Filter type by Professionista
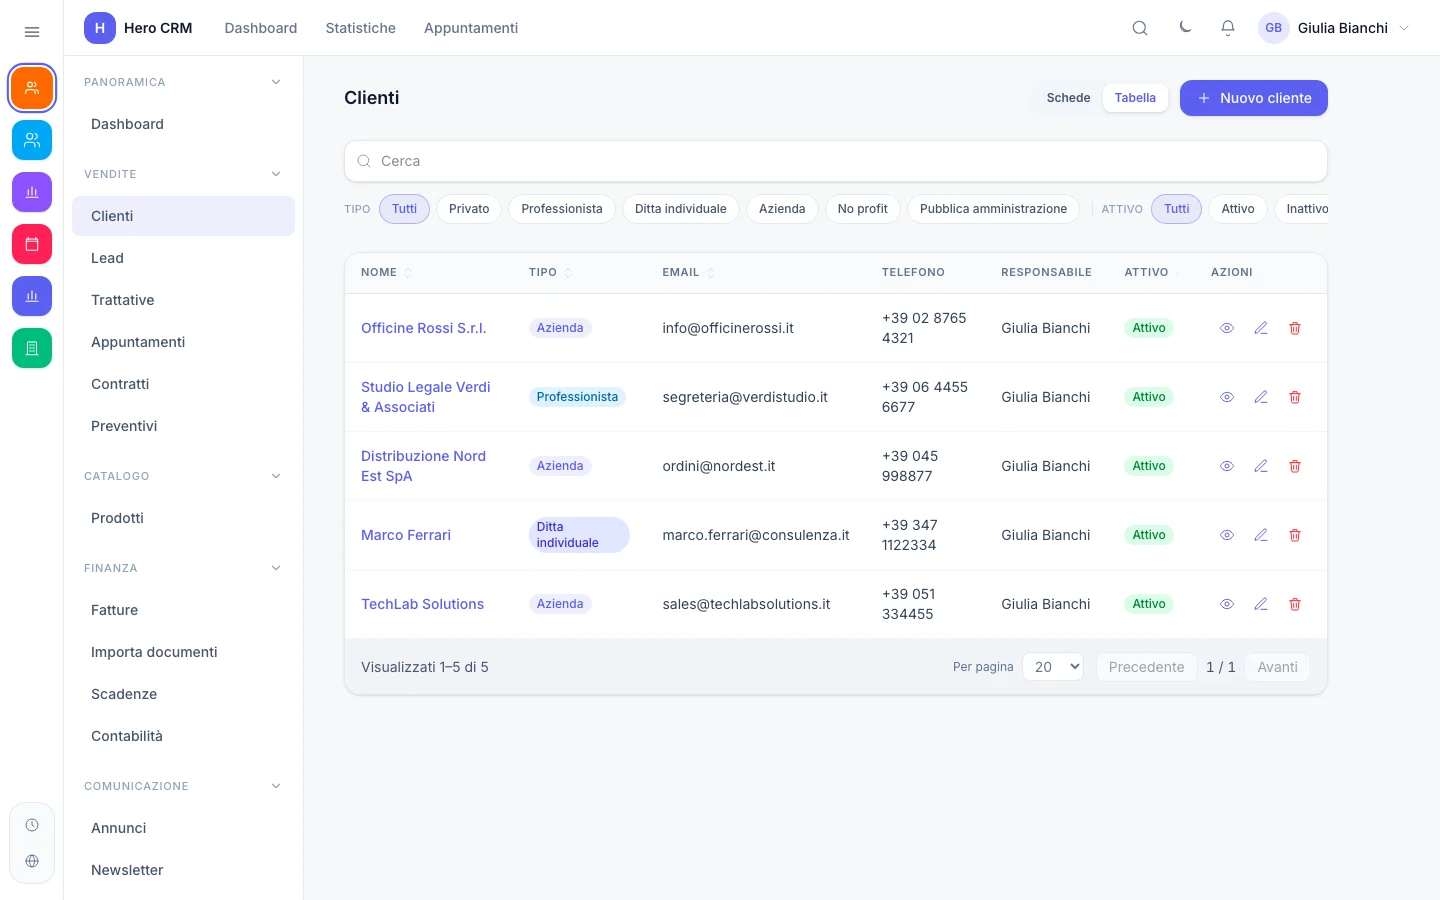Screen dimensions: 1440x900 [562, 209]
